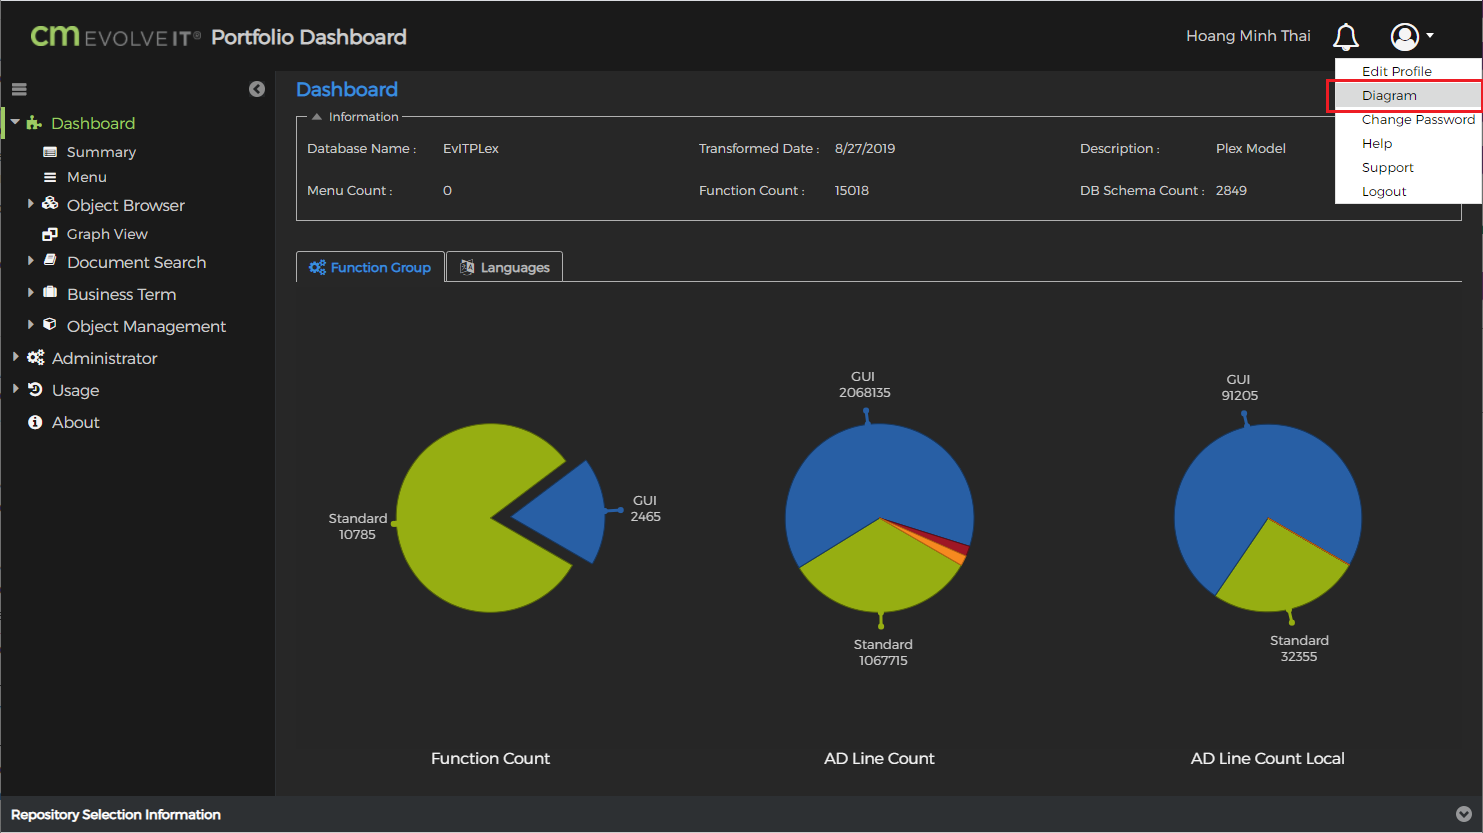Click the Object Management cube icon
The height and width of the screenshot is (833, 1483).
tap(50, 325)
